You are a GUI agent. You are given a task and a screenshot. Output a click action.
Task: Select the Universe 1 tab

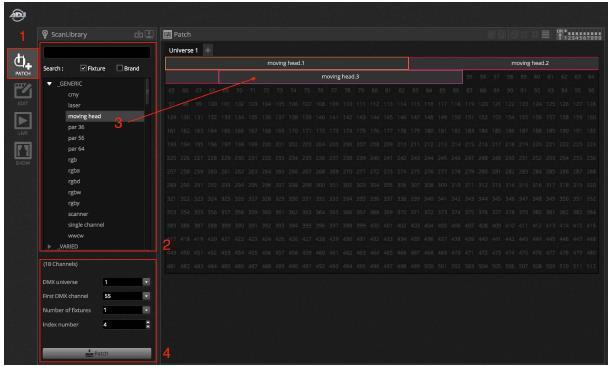(183, 50)
